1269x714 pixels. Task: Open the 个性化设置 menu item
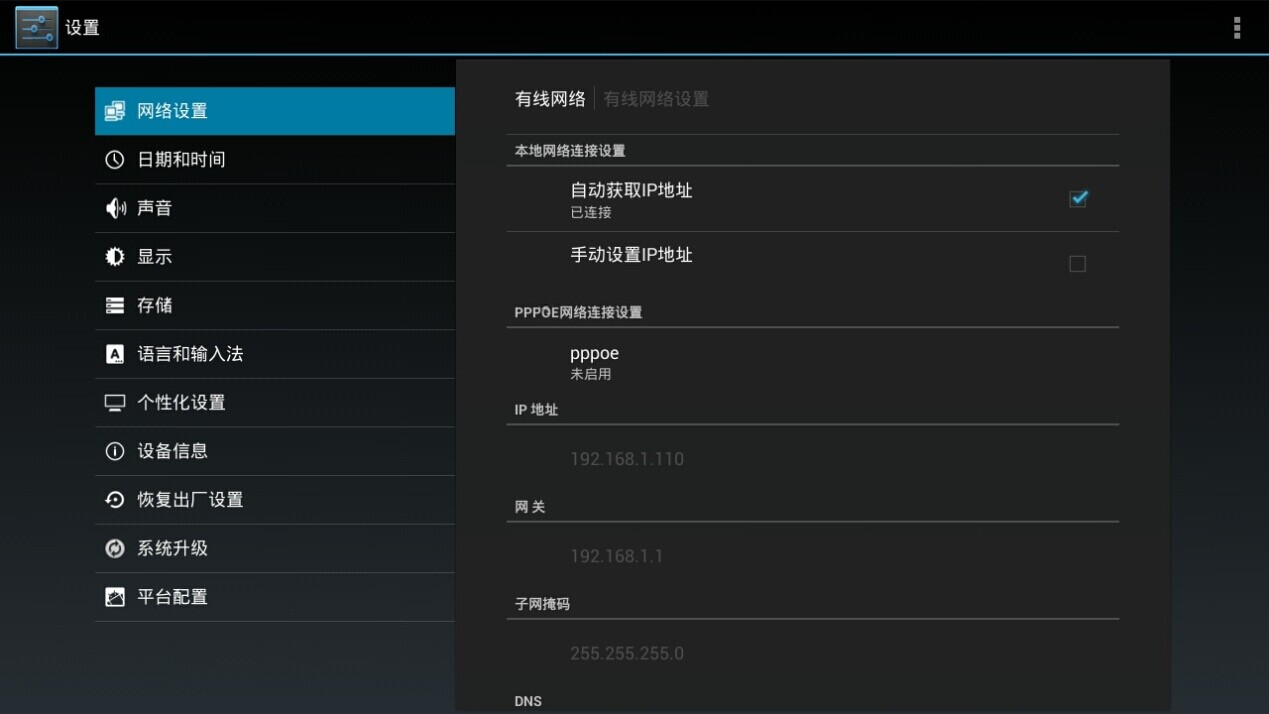click(x=181, y=402)
